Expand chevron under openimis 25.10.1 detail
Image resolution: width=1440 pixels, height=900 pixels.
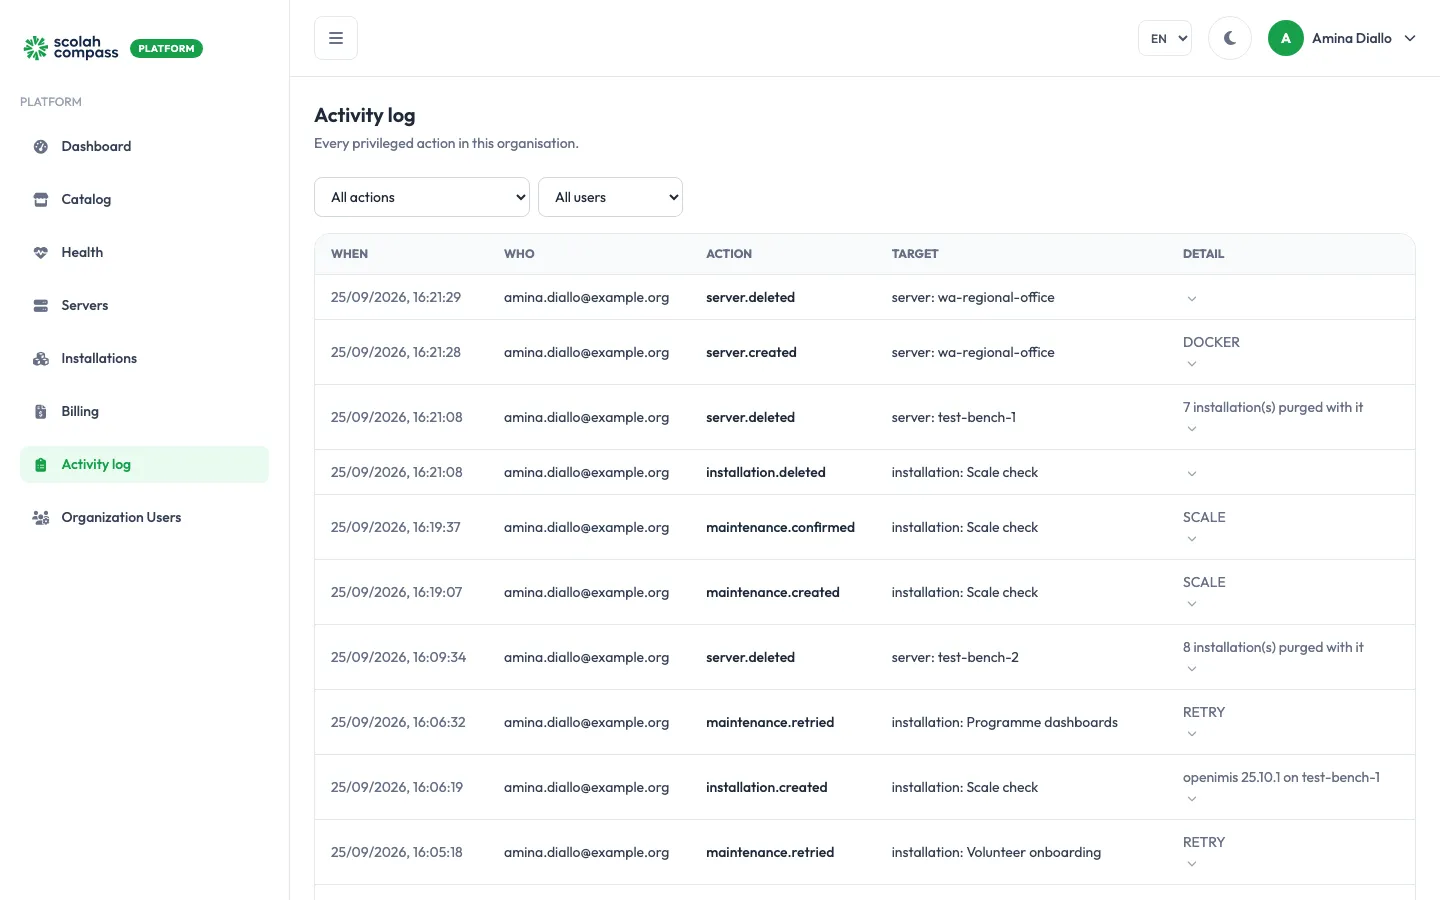coord(1191,799)
